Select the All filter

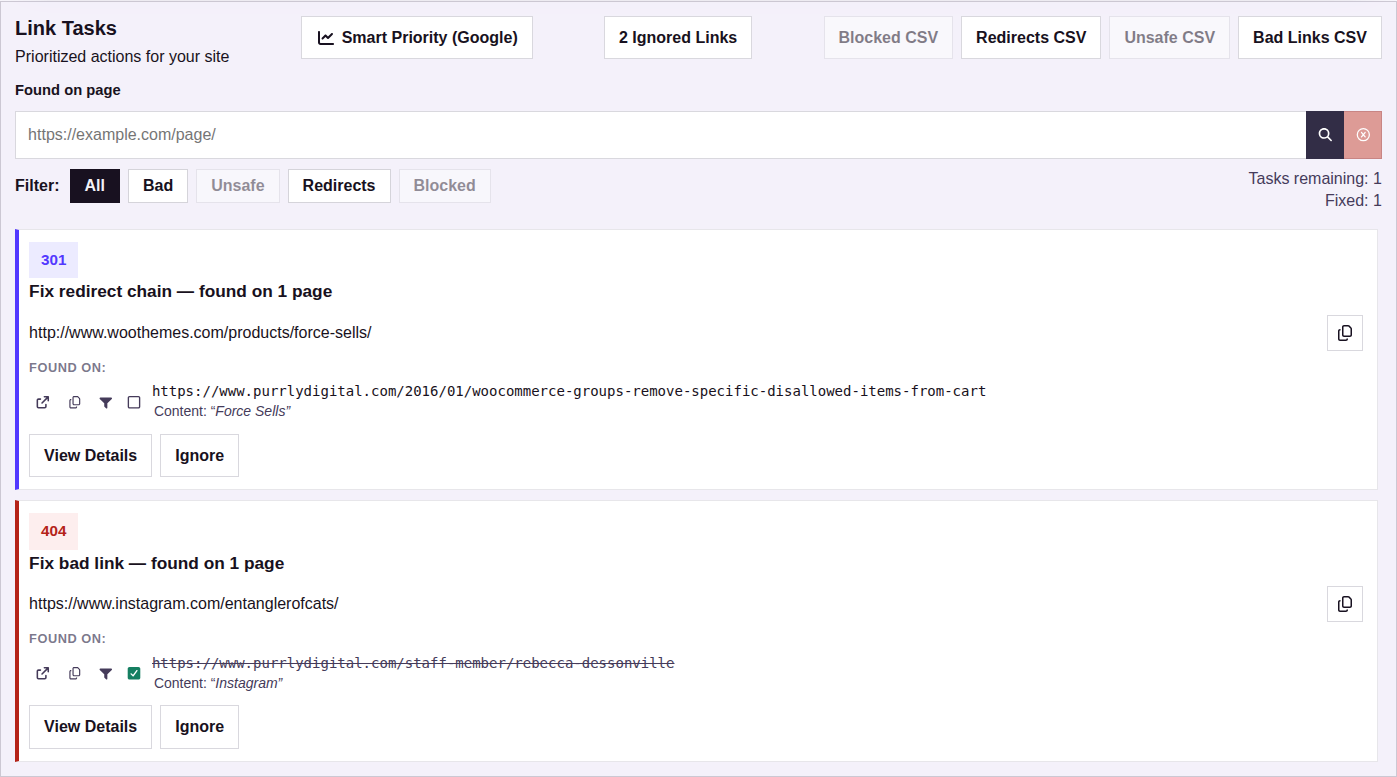pos(95,186)
